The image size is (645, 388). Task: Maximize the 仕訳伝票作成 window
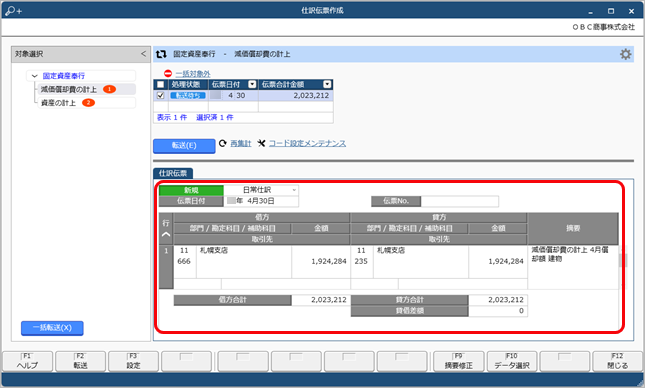pos(611,11)
